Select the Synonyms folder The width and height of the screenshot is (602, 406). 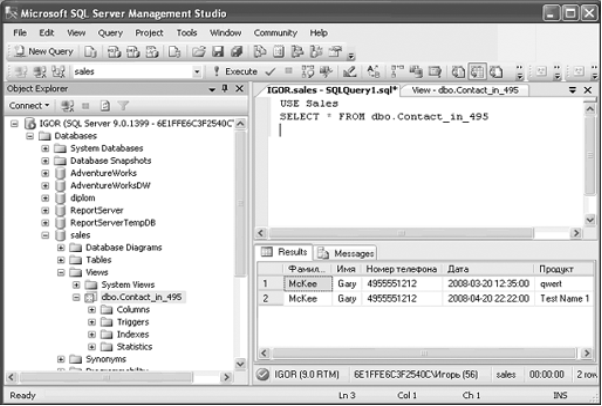(x=106, y=359)
